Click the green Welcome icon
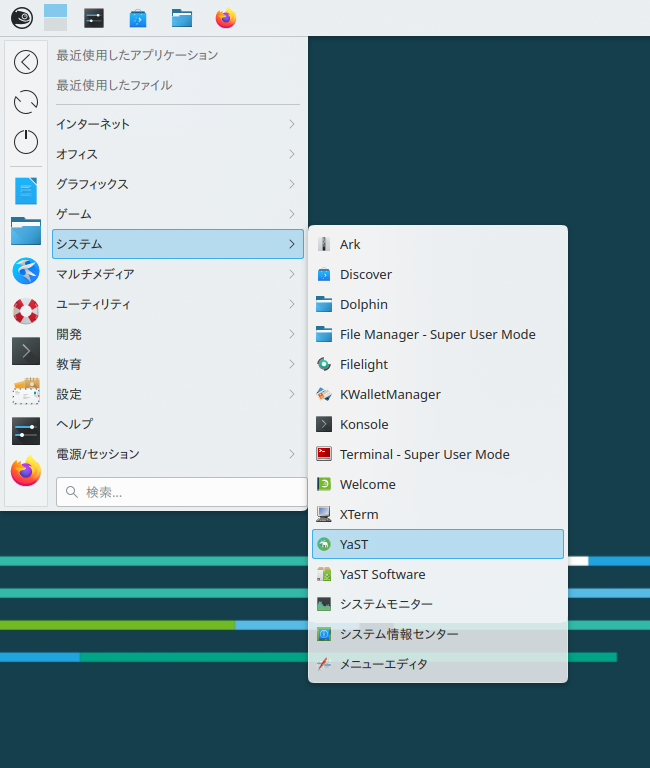The width and height of the screenshot is (650, 768). coord(324,484)
